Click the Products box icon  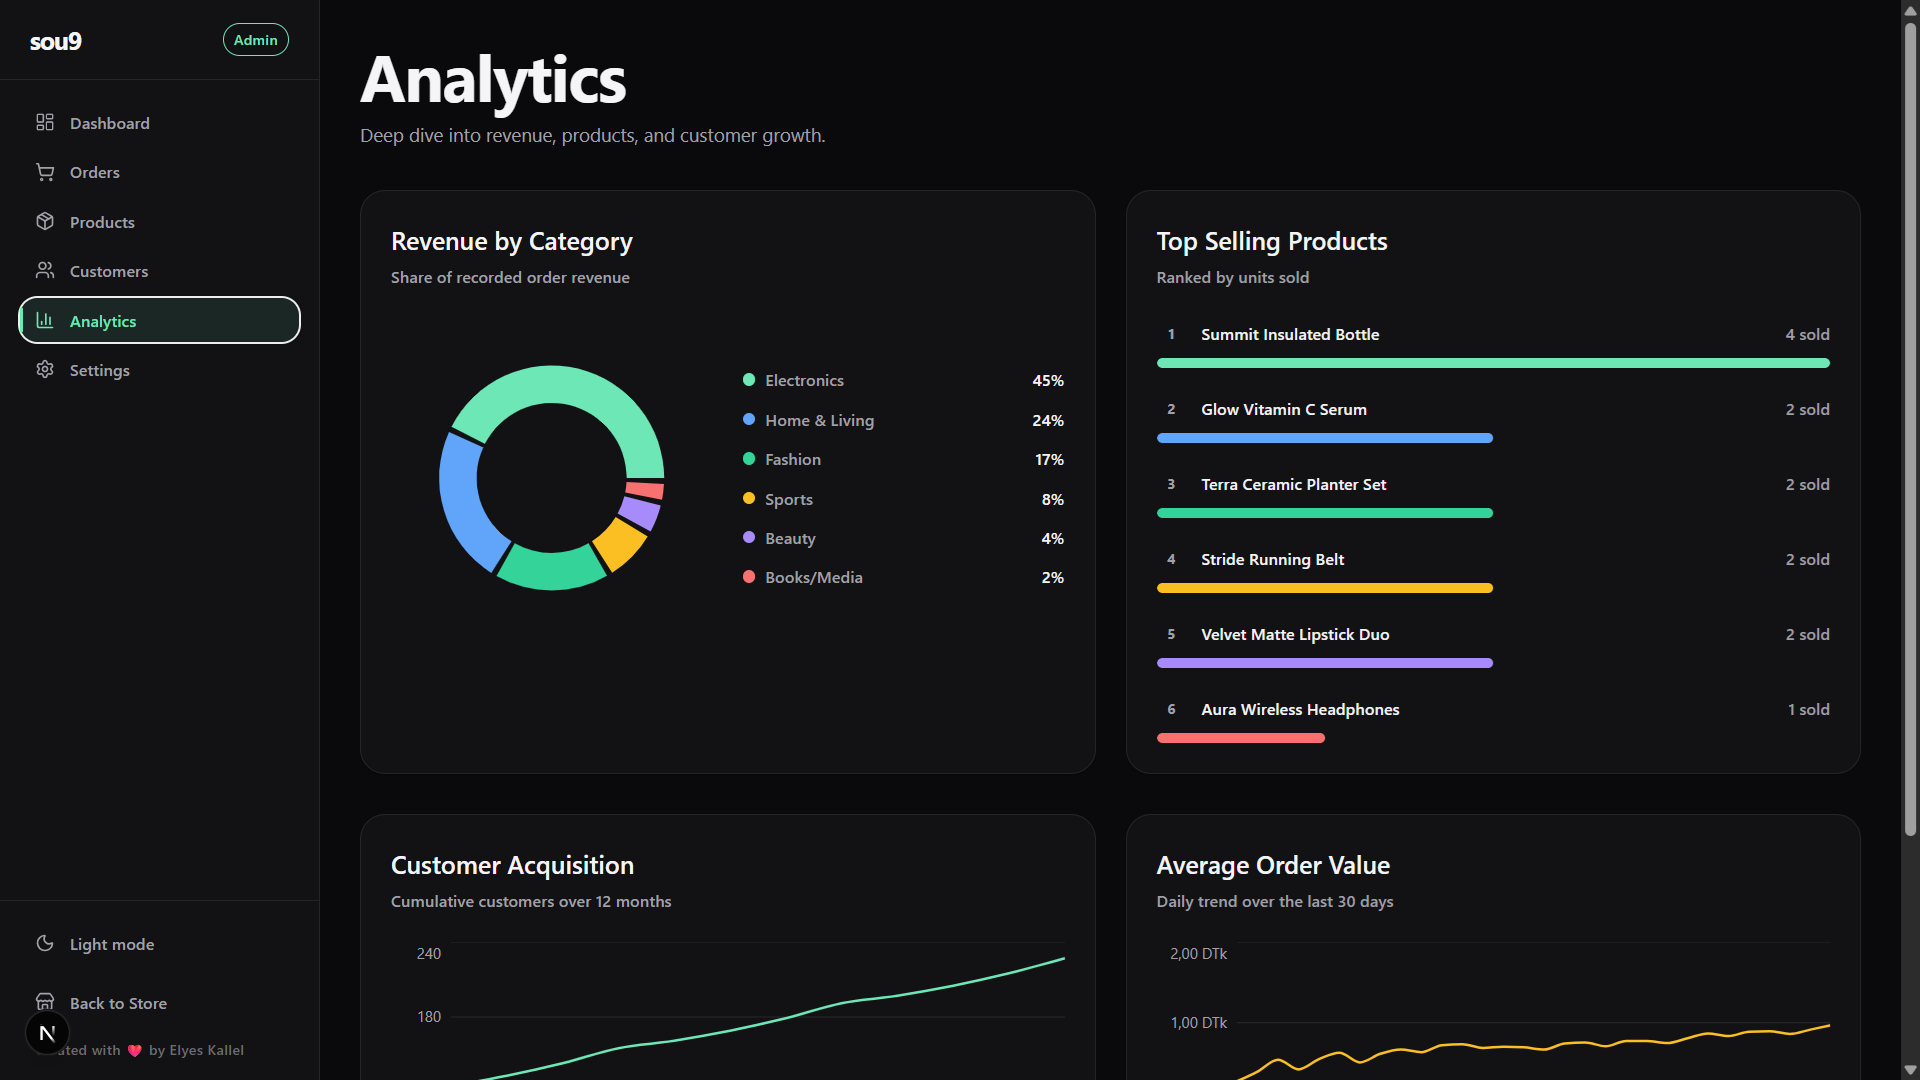[45, 221]
